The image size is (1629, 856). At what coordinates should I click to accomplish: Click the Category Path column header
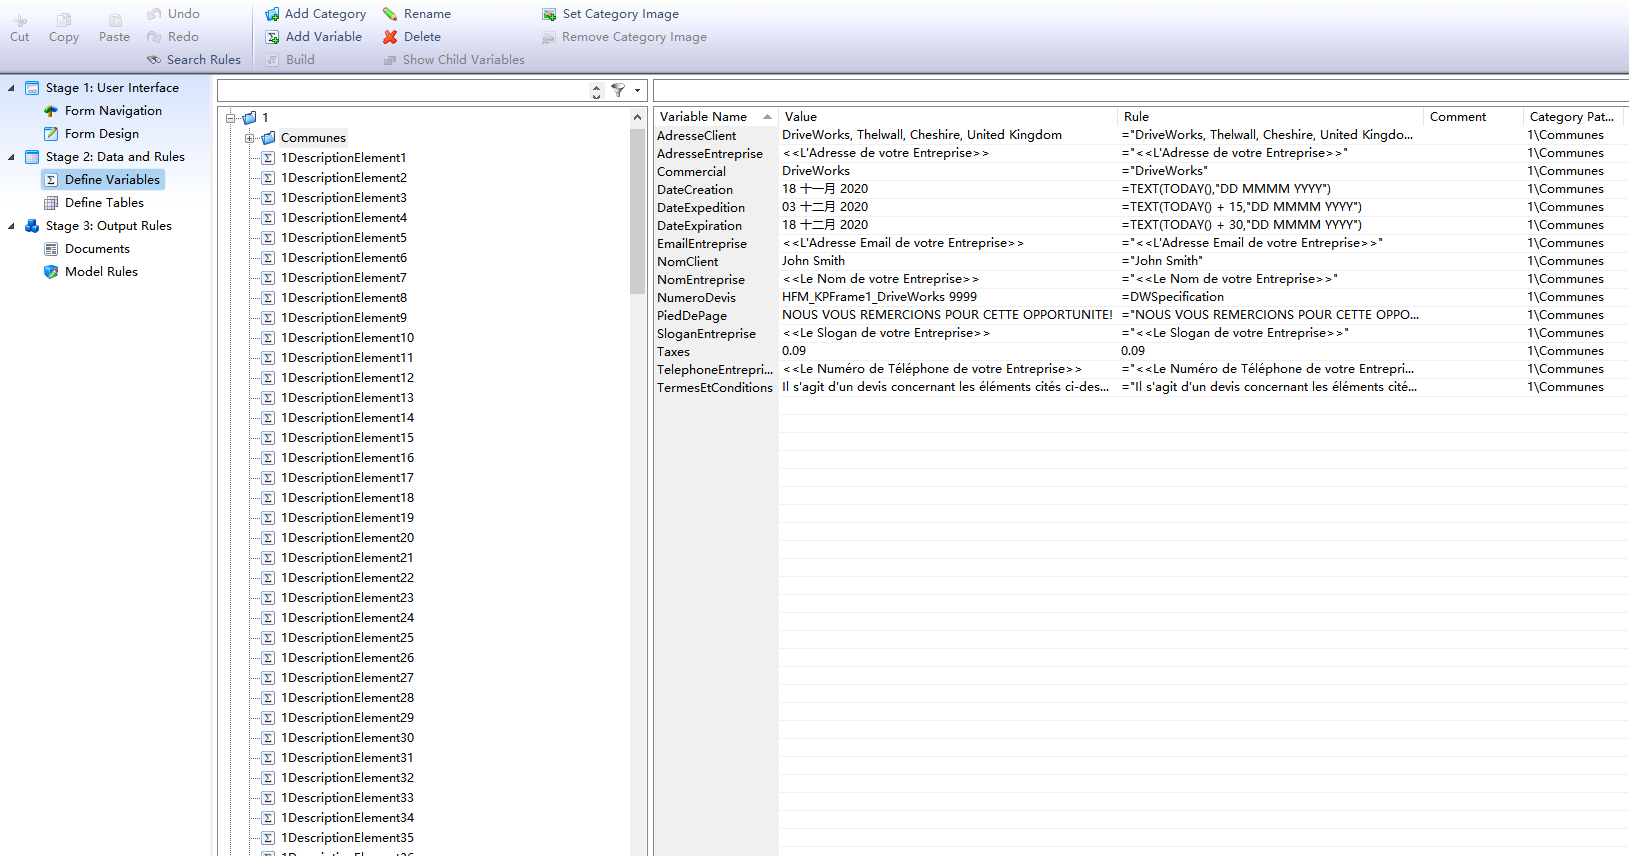tap(1575, 117)
